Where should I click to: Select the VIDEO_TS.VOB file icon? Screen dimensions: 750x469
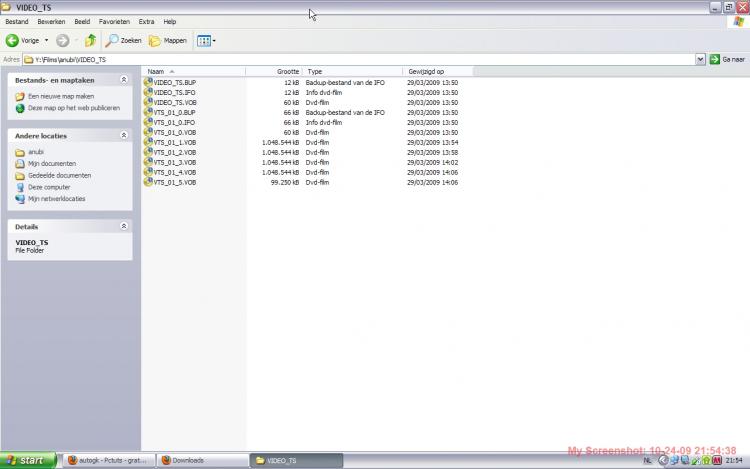click(148, 102)
